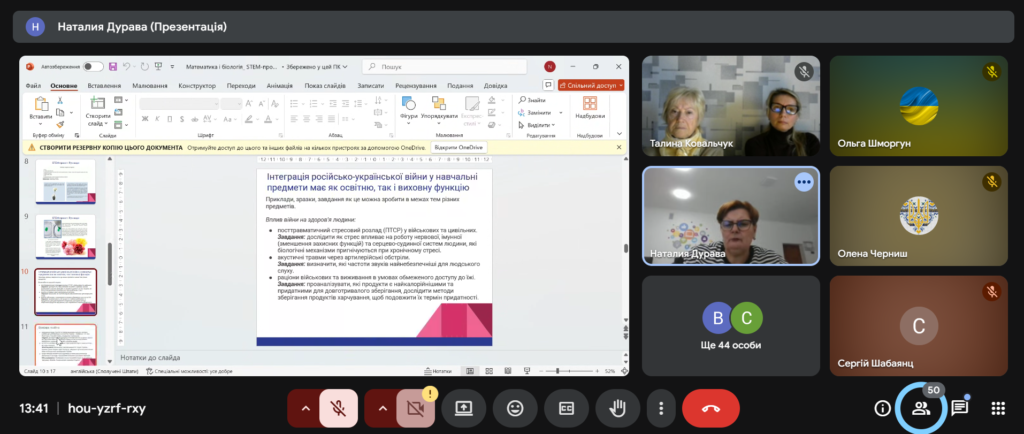Switch to the Вставлення ribbon tab
This screenshot has height=434, width=1024.
pos(104,86)
